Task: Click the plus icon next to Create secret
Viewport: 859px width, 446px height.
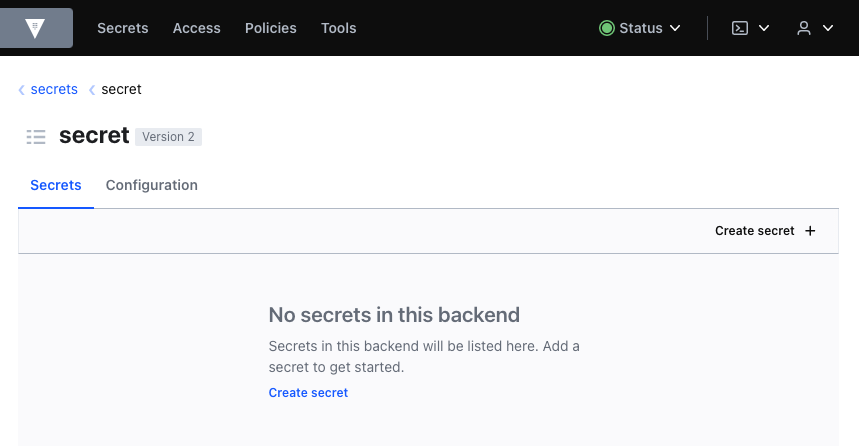Action: pyautogui.click(x=810, y=231)
